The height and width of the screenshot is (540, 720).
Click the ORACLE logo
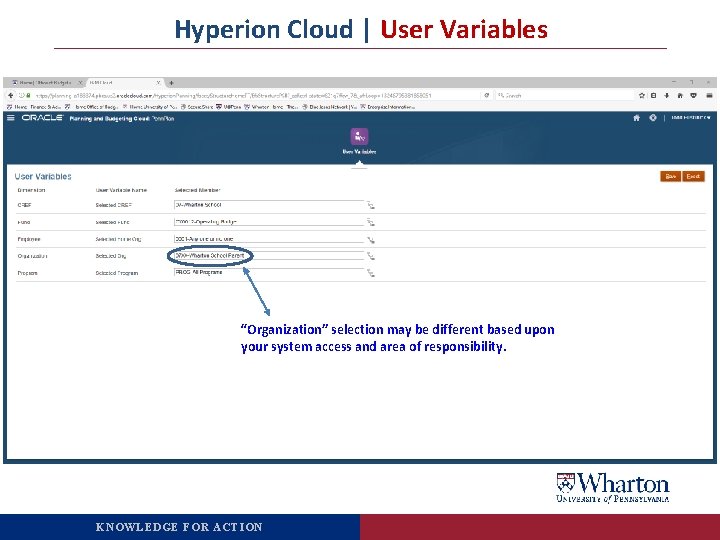click(42, 118)
